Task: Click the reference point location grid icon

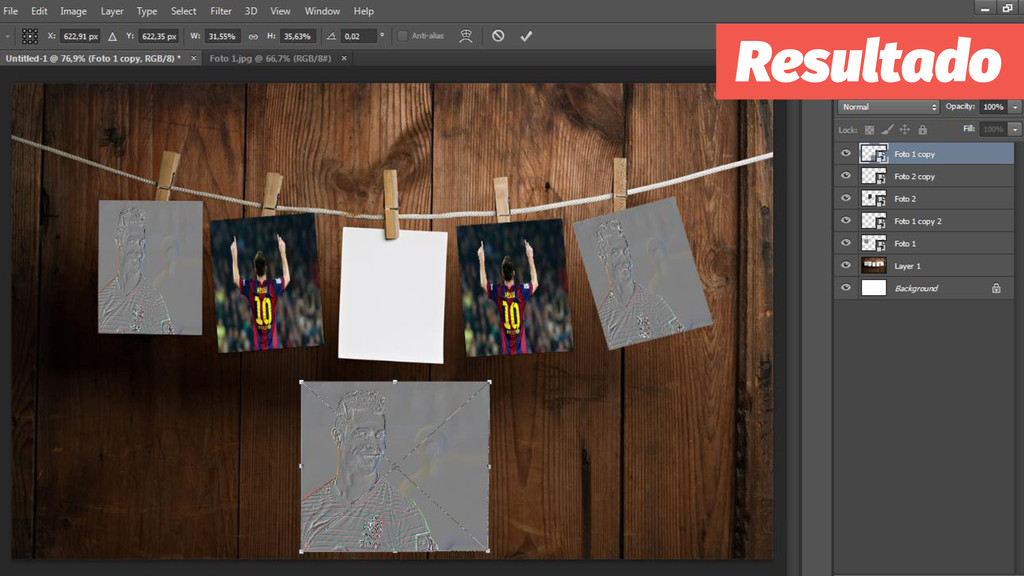Action: point(30,36)
